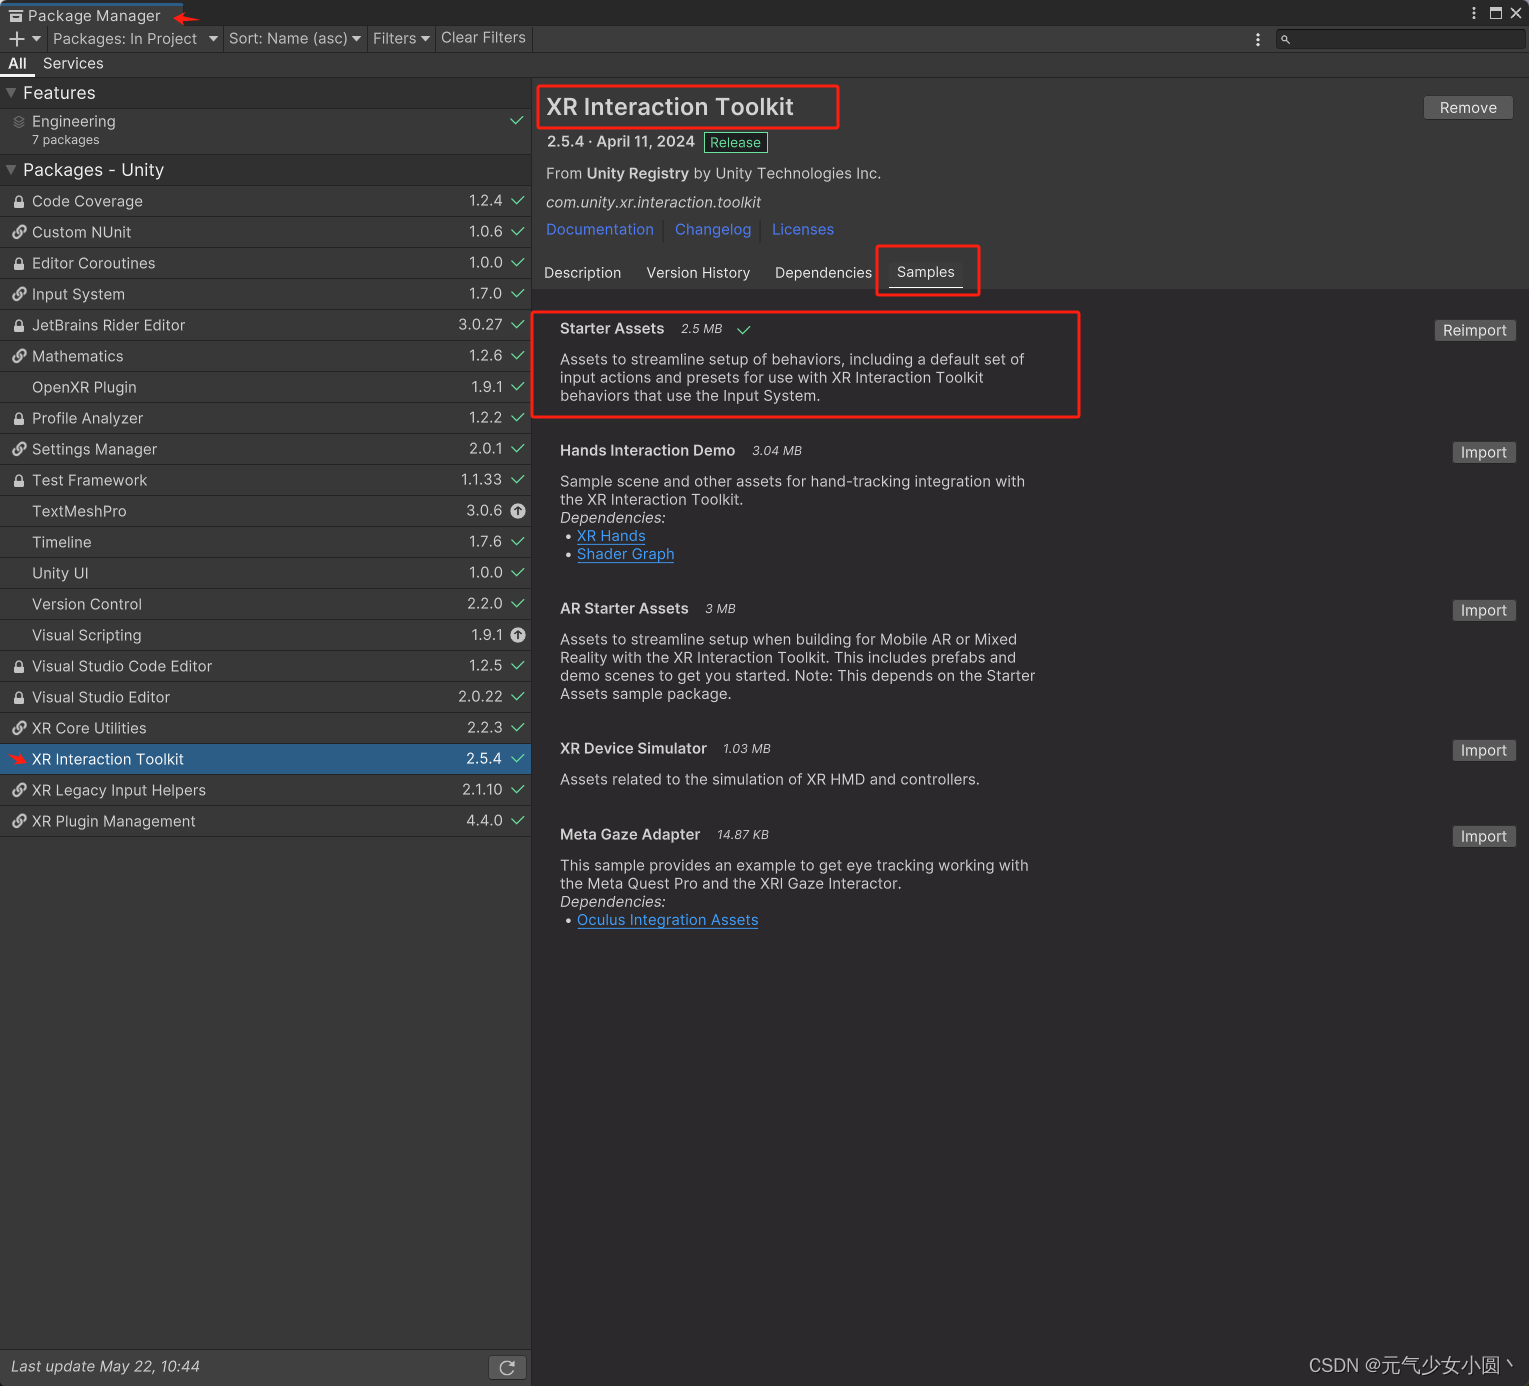Click the Release tag label
Viewport: 1529px width, 1386px height.
tap(736, 143)
